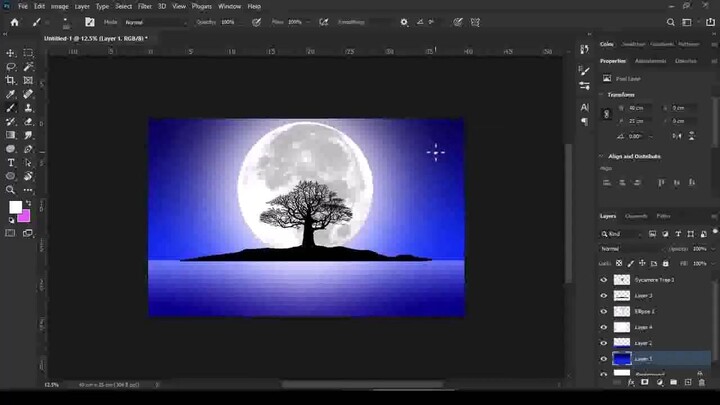
Task: Open brush Mode dropdown in options bar
Action: pos(156,22)
